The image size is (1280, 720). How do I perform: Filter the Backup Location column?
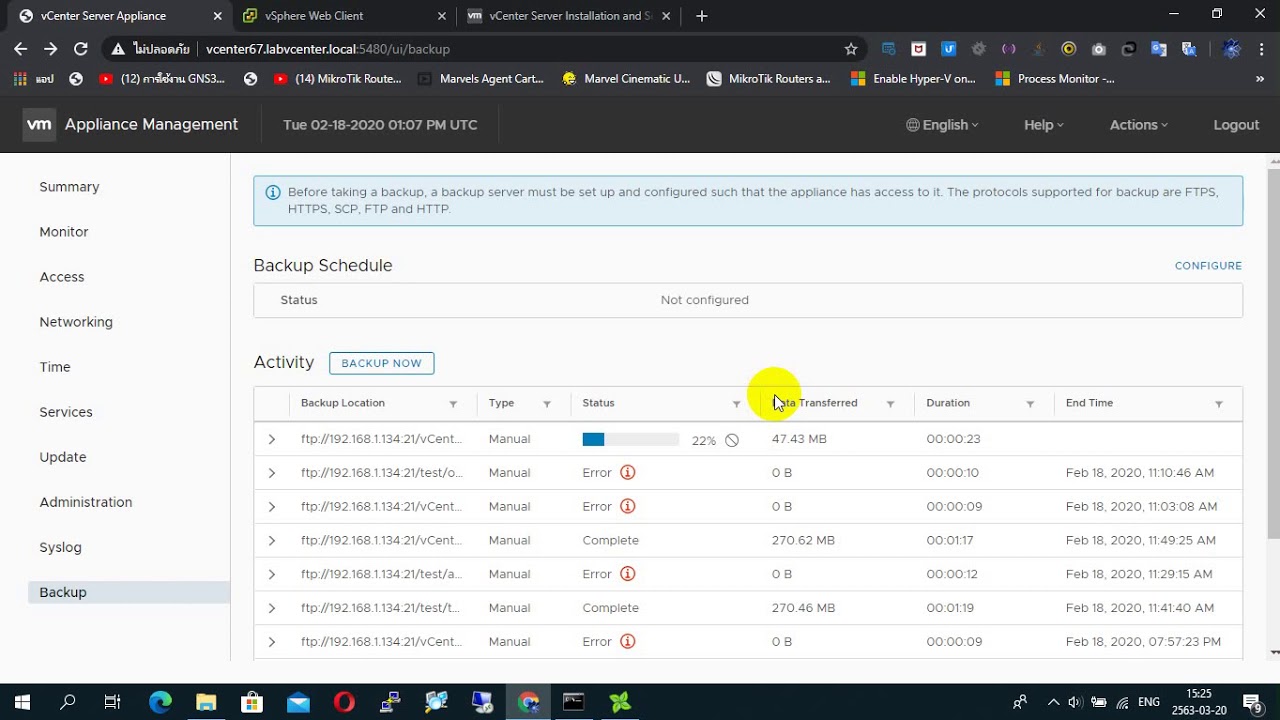[453, 404]
